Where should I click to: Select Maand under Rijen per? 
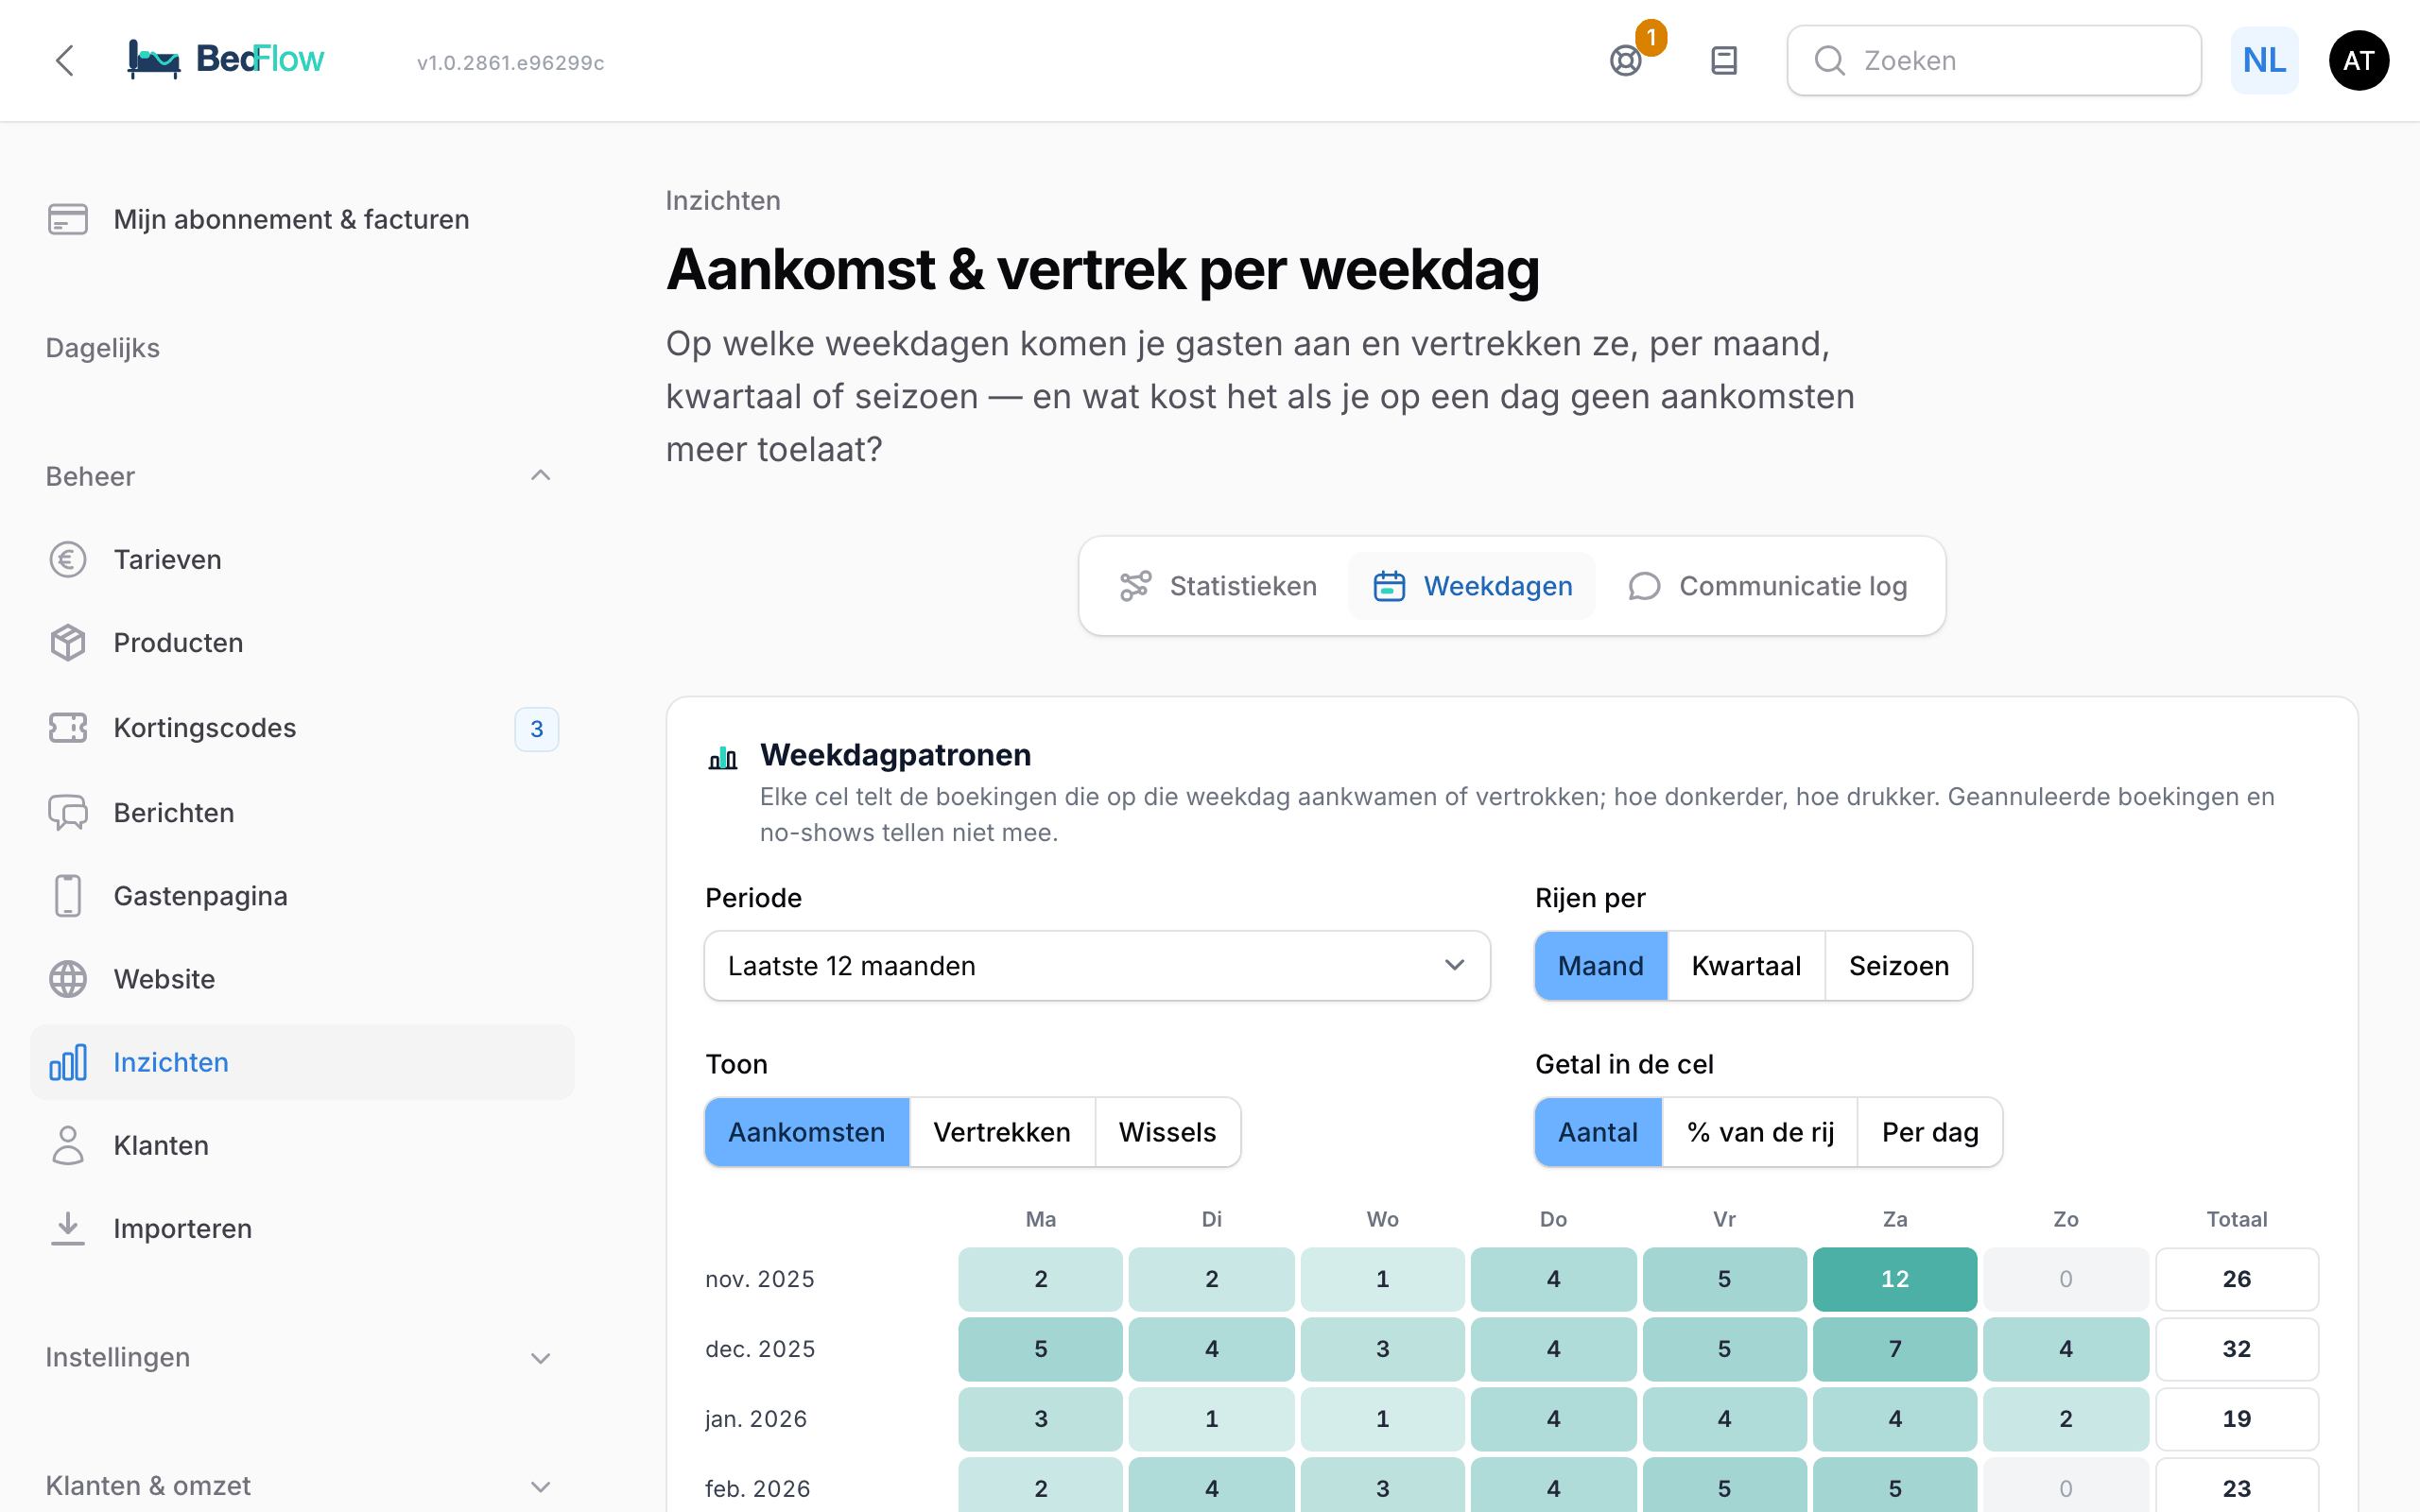coord(1601,965)
